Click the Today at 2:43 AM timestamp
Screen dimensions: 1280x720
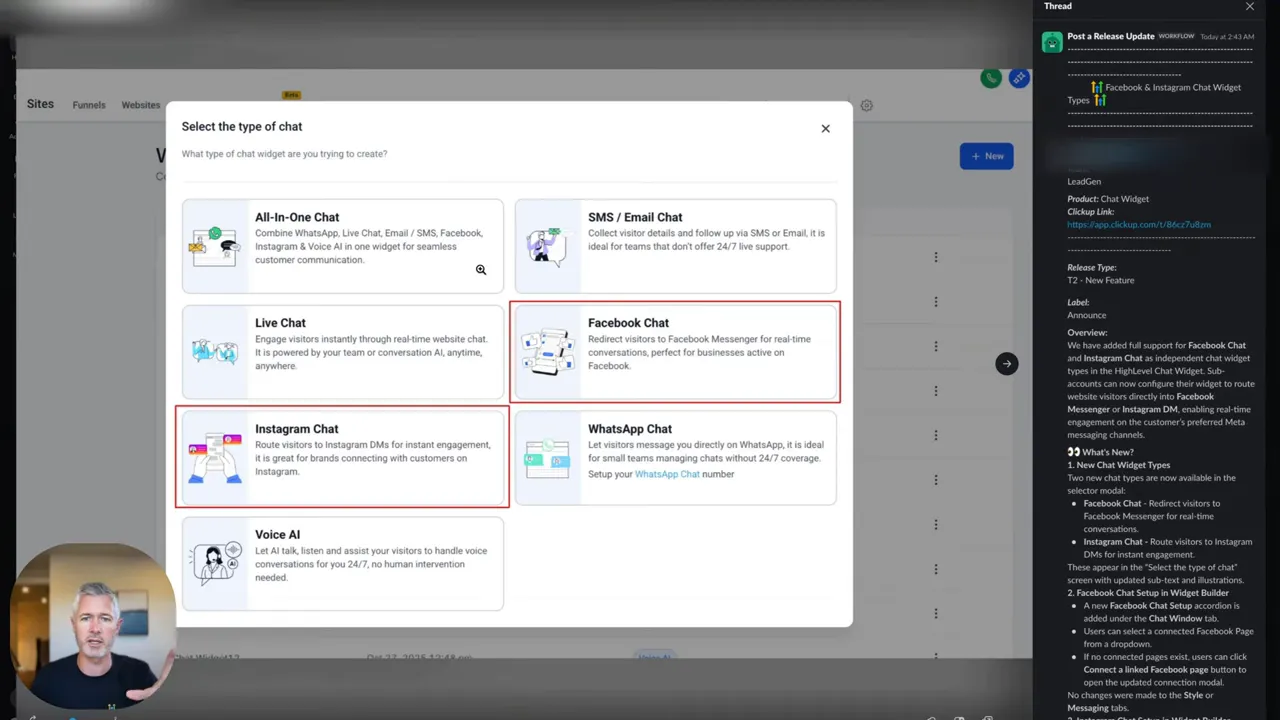click(1226, 37)
